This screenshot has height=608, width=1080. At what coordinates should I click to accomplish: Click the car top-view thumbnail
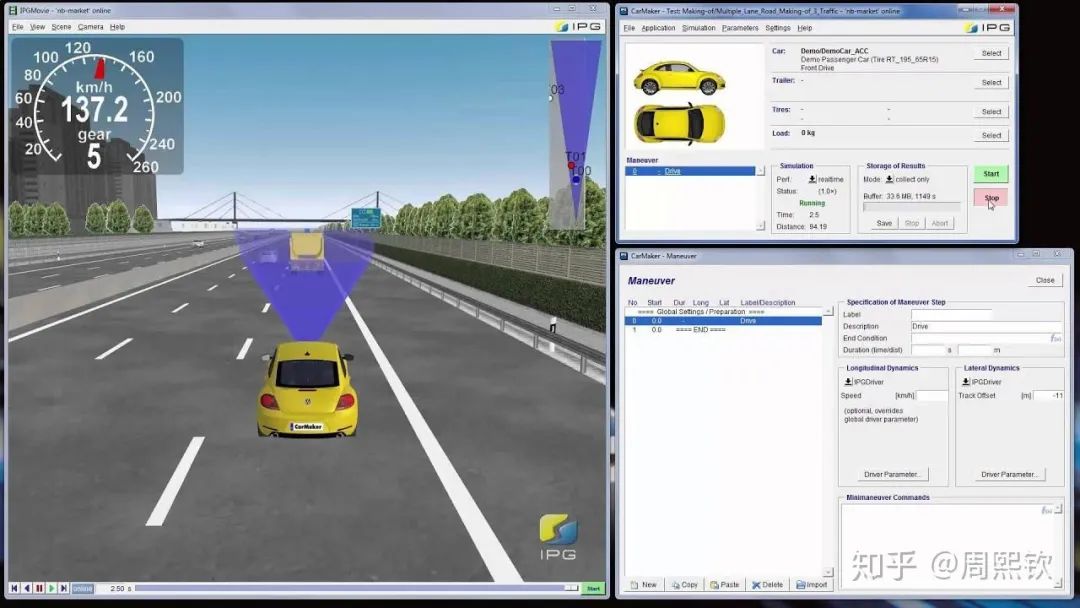click(679, 124)
